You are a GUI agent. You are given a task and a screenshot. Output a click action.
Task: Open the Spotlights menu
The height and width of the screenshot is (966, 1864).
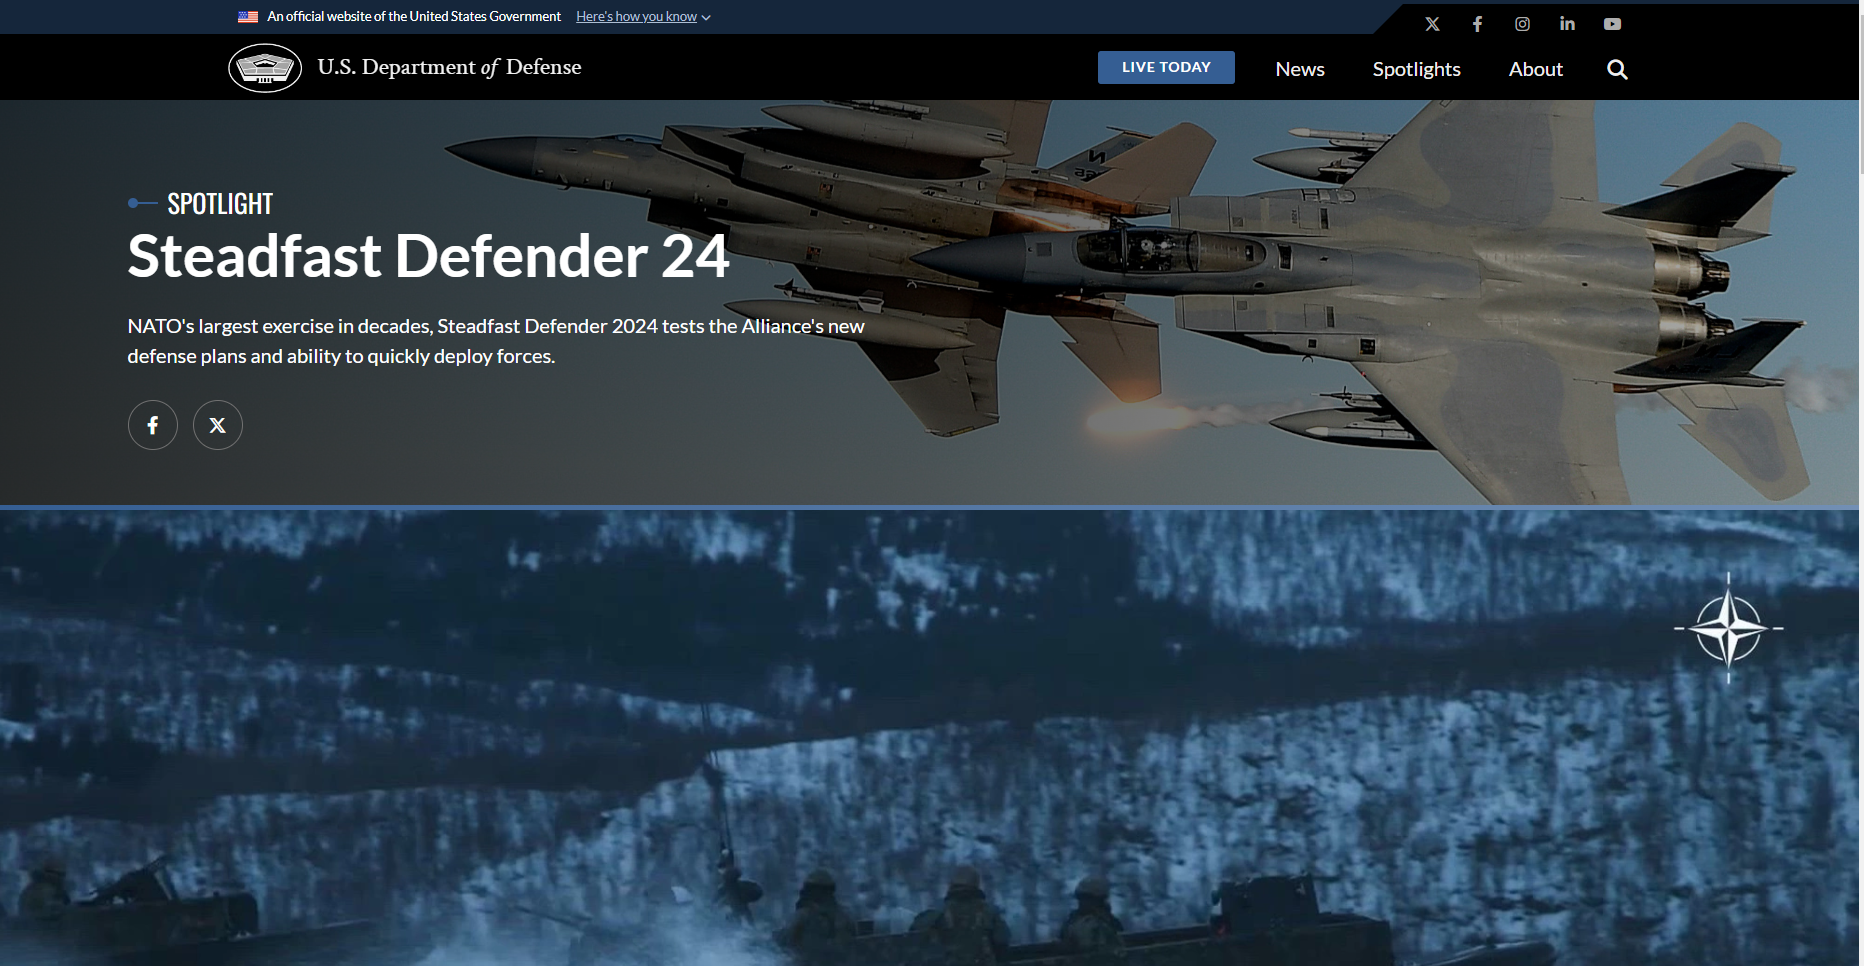coord(1416,69)
